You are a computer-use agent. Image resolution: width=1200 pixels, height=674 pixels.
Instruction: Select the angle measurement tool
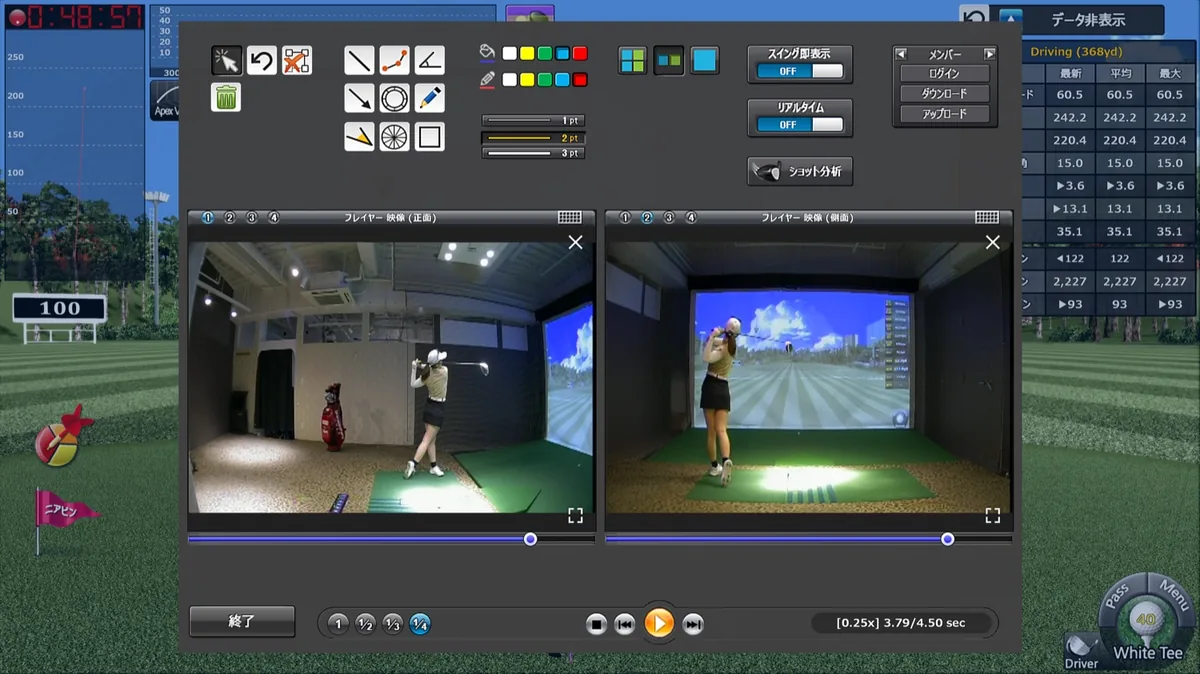tap(430, 60)
